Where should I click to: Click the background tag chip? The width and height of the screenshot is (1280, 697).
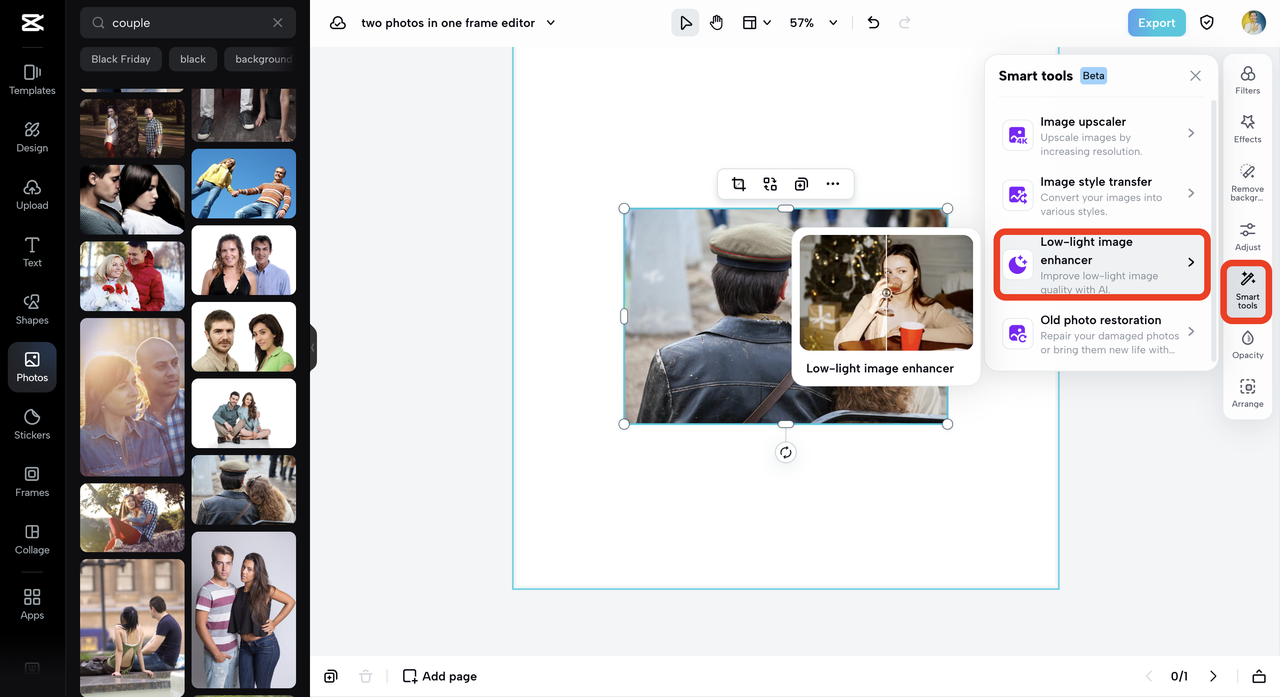point(260,59)
